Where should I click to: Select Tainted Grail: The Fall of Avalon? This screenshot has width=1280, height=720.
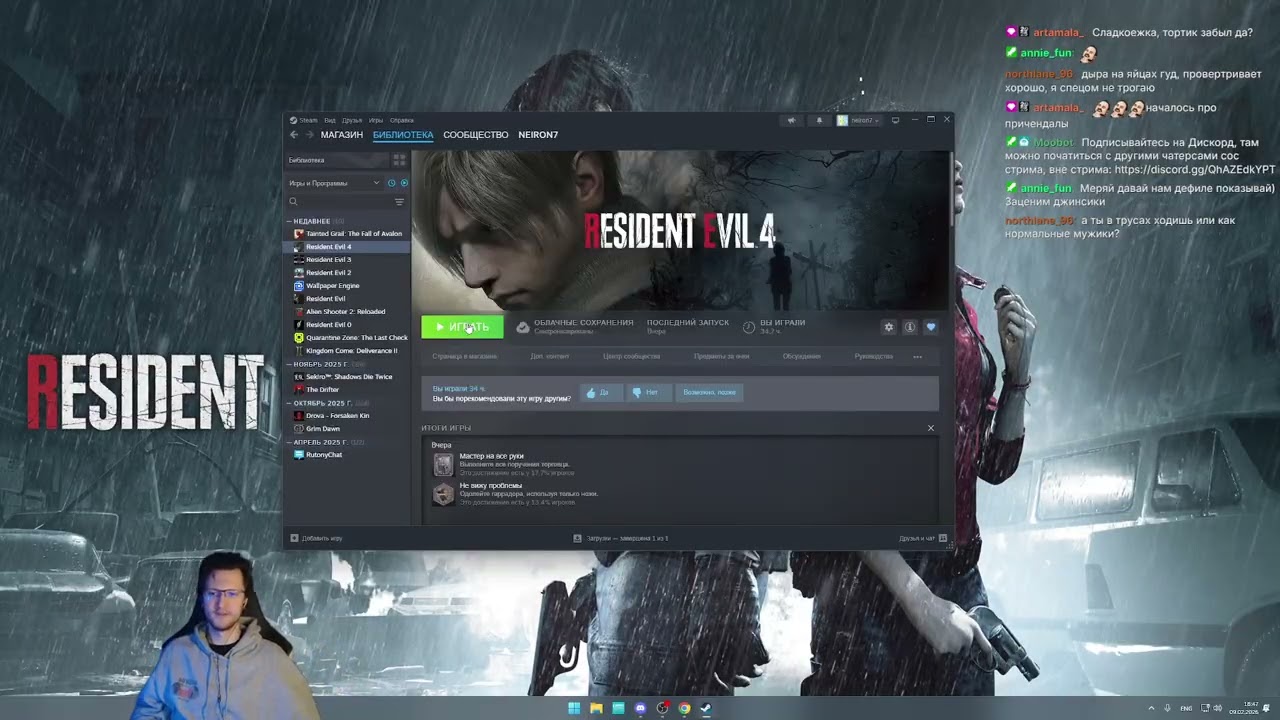coord(348,234)
